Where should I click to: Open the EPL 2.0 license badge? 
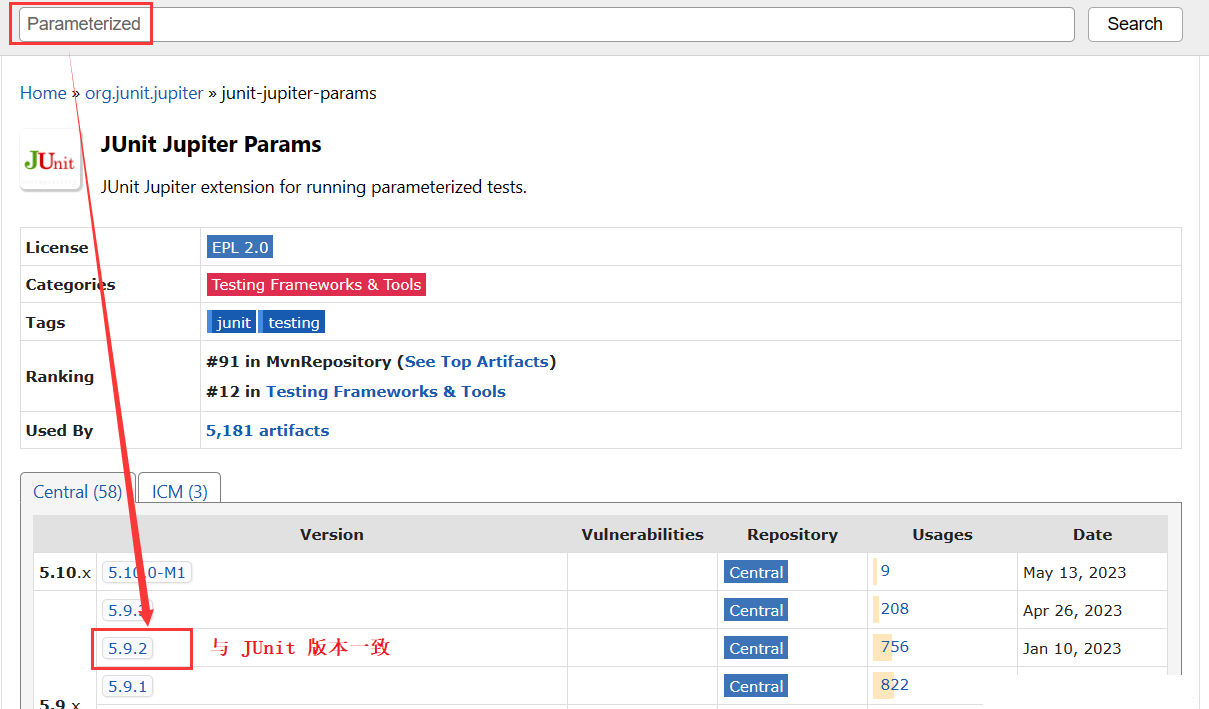click(x=240, y=247)
